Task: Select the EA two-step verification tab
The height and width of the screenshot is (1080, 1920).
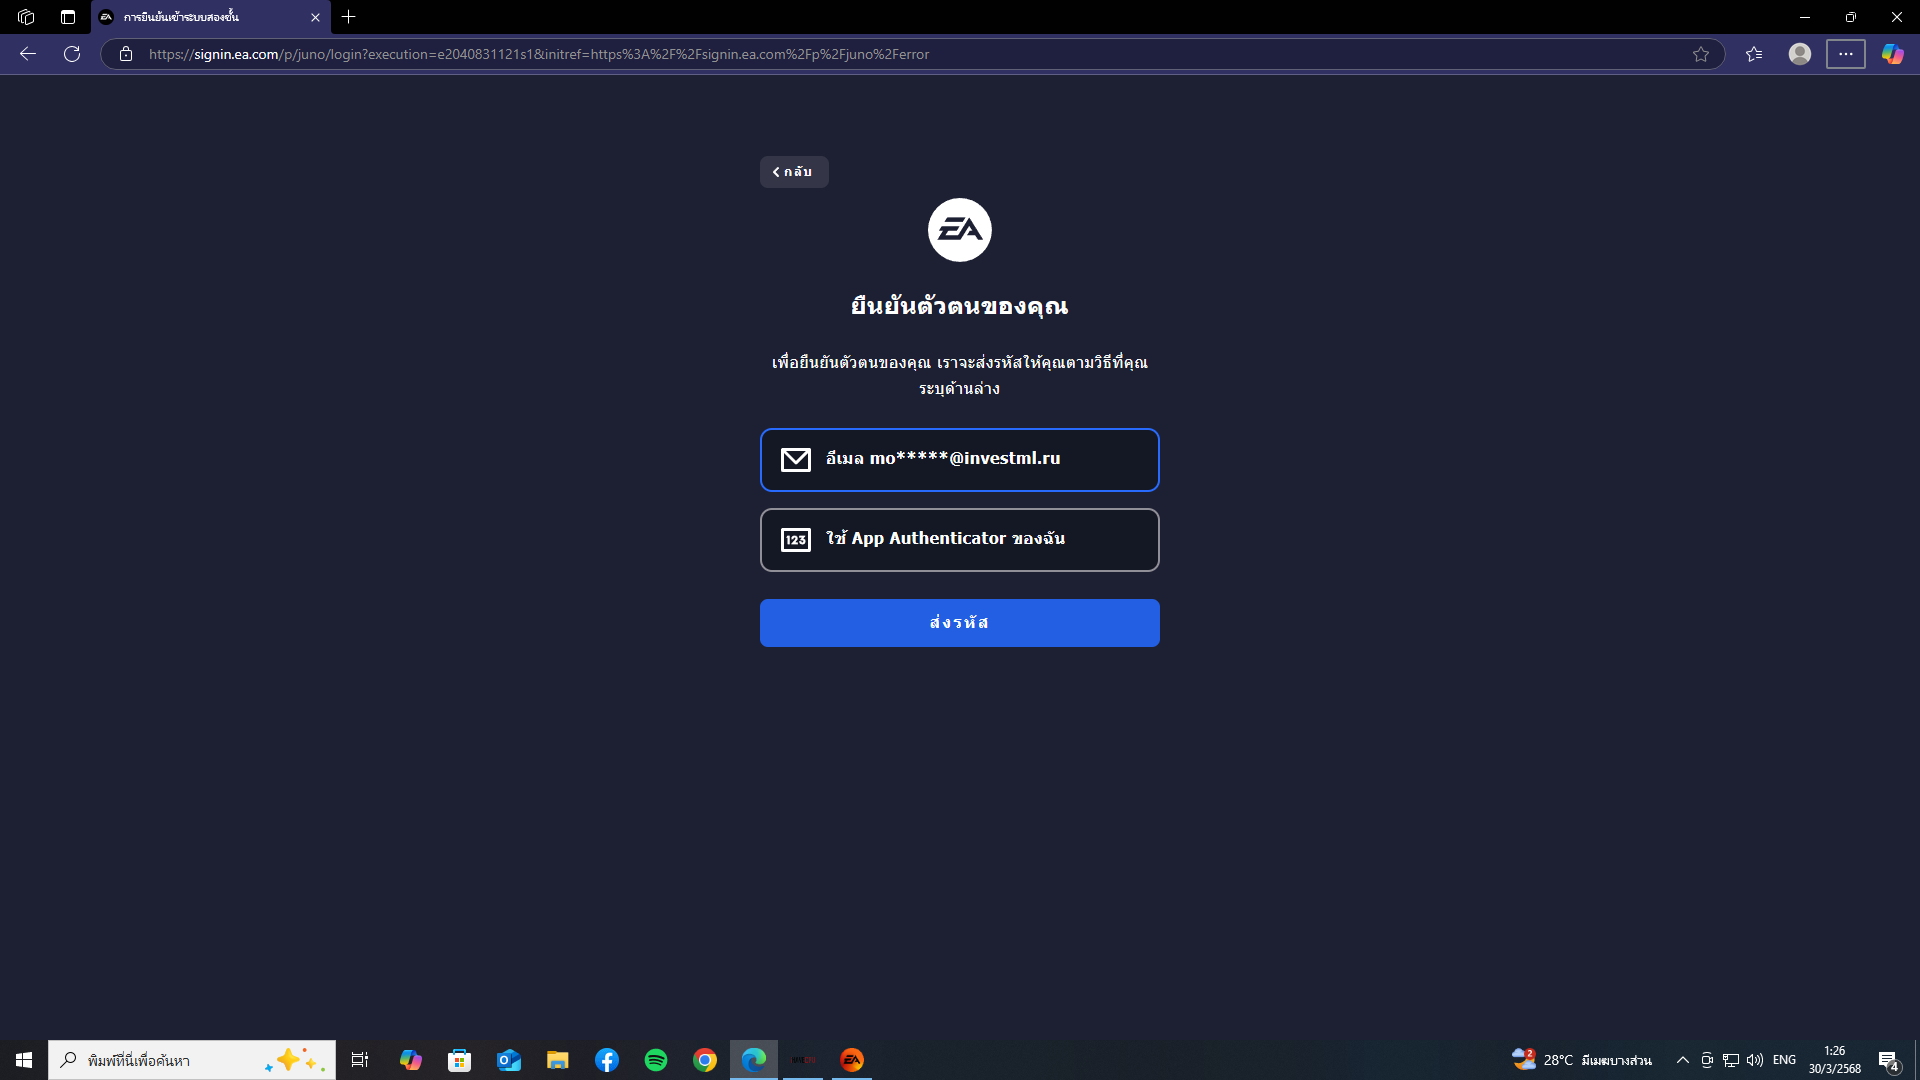Action: (x=211, y=17)
